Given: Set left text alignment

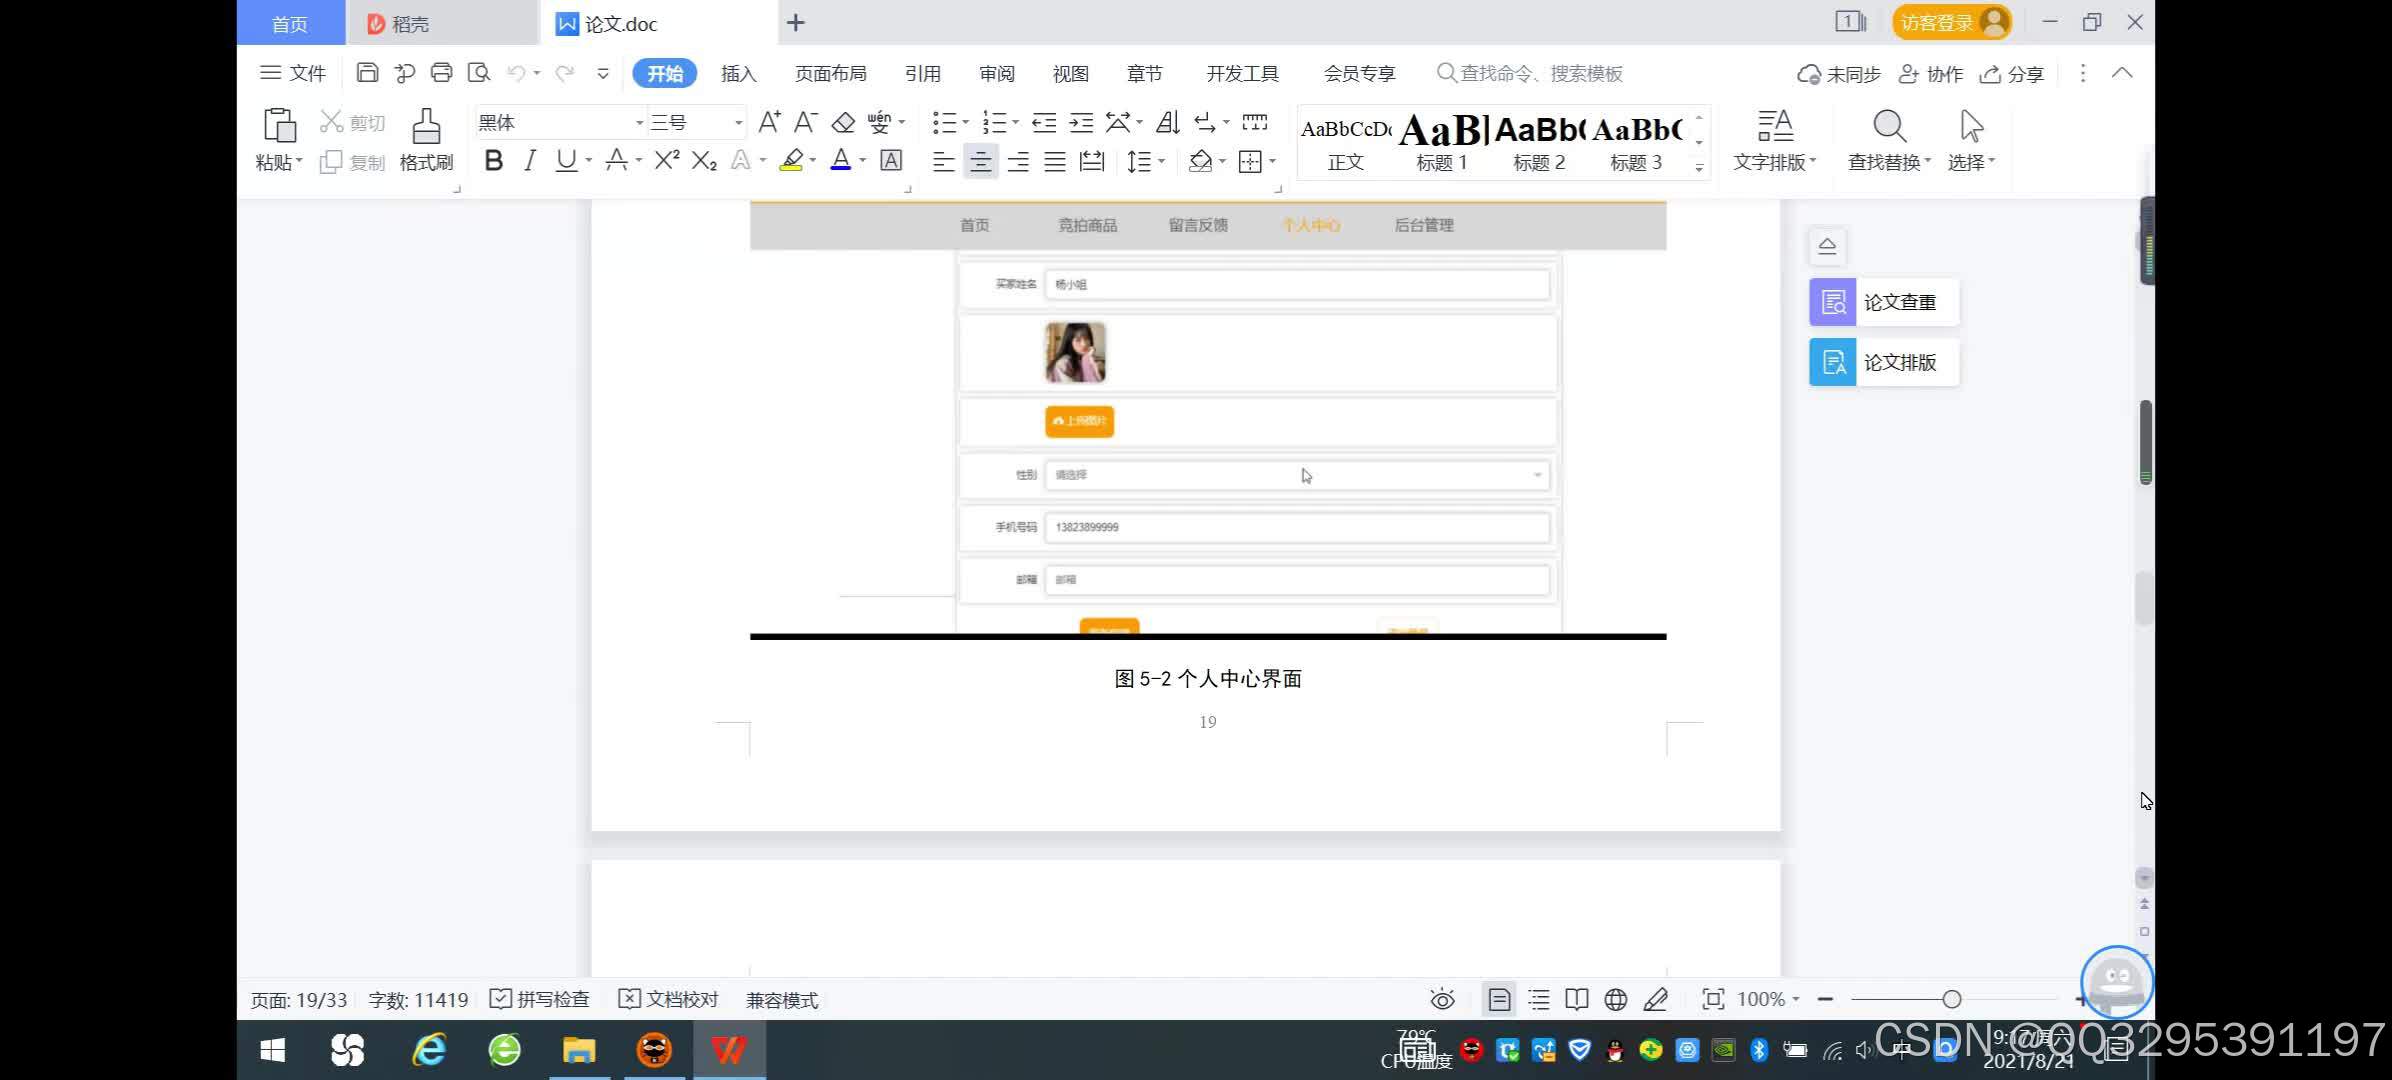Looking at the screenshot, I should point(943,161).
